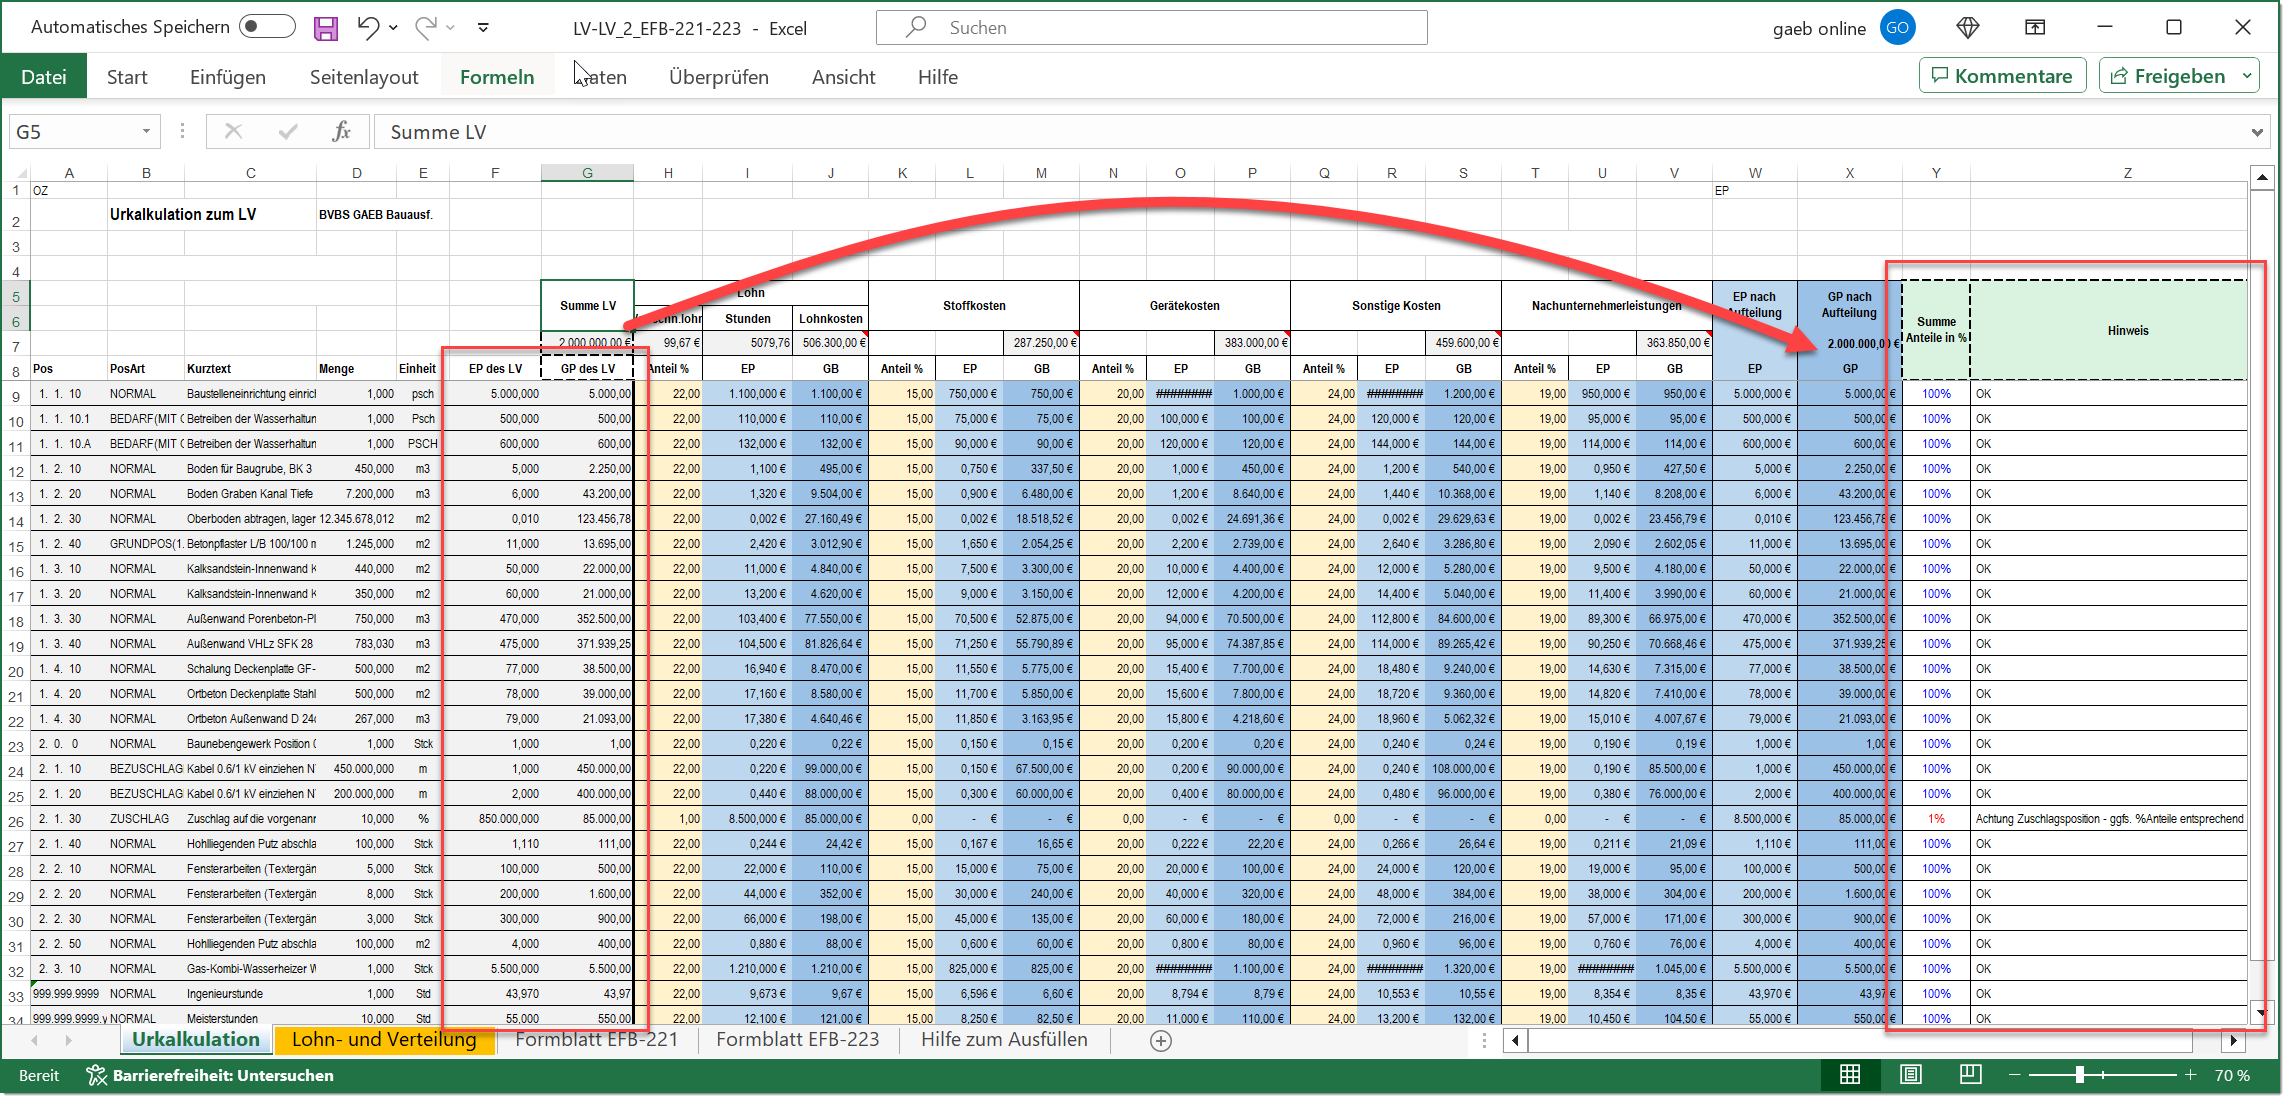2286x1099 pixels.
Task: Adjust the zoom slider handle
Action: (2079, 1075)
